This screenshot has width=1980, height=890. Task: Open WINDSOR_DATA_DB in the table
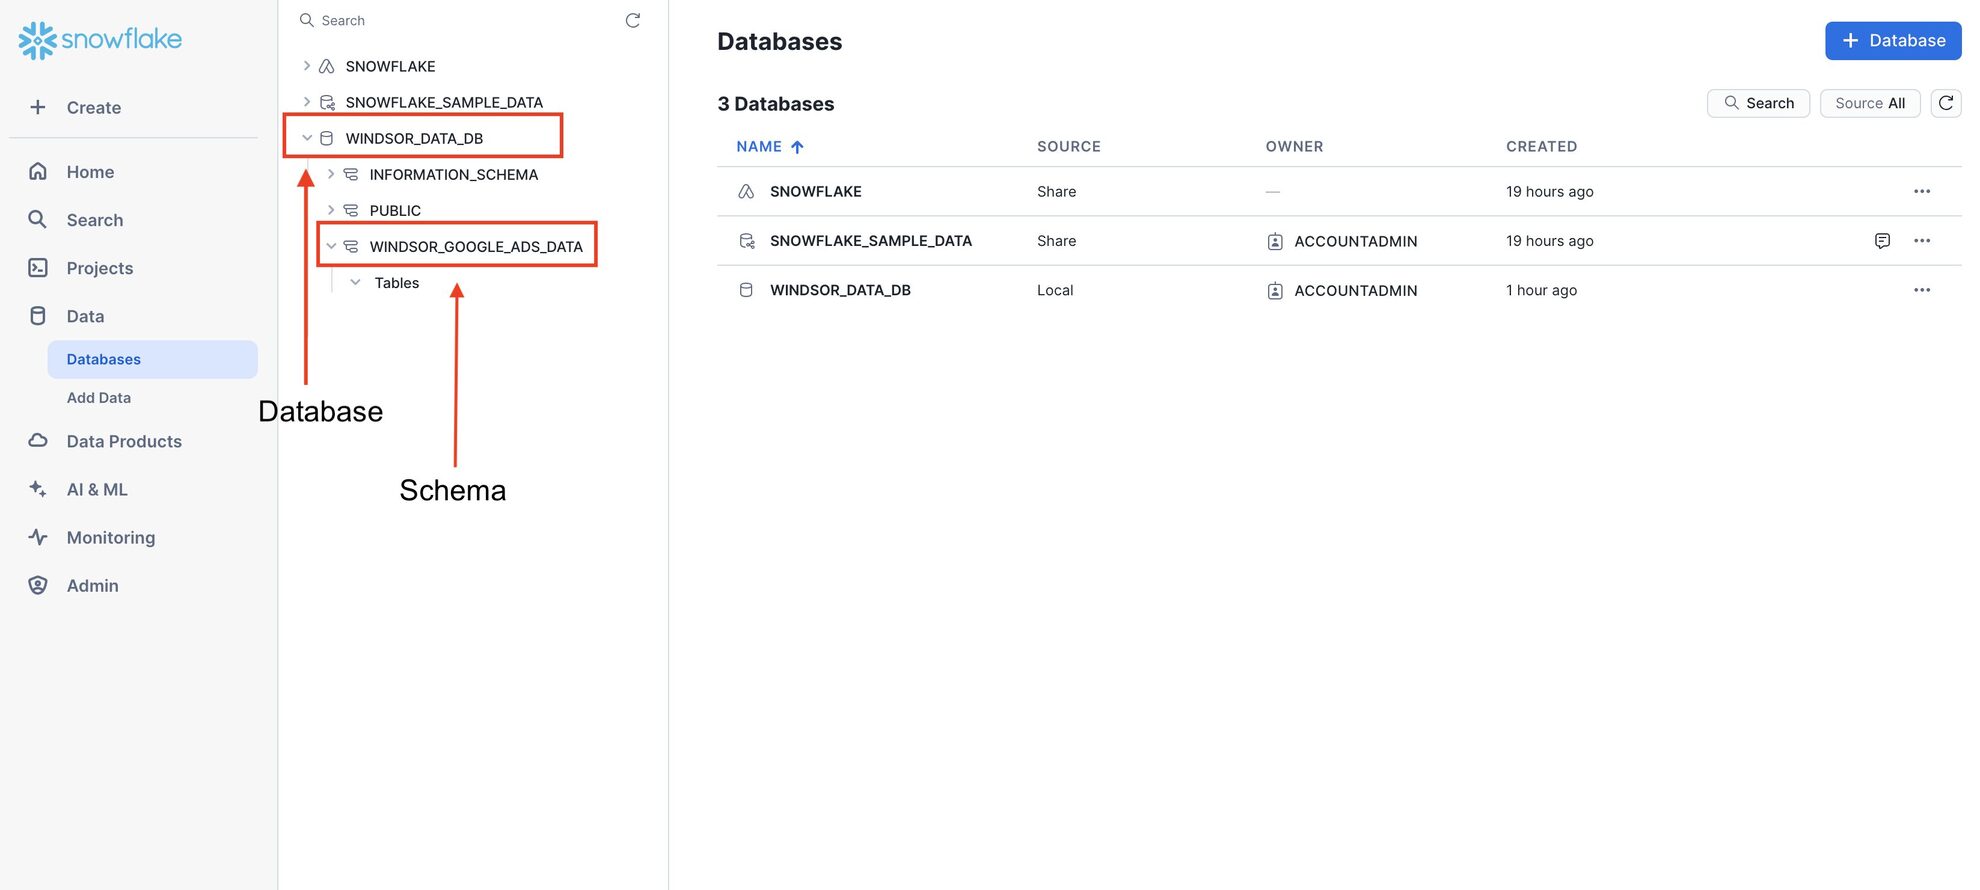(840, 290)
